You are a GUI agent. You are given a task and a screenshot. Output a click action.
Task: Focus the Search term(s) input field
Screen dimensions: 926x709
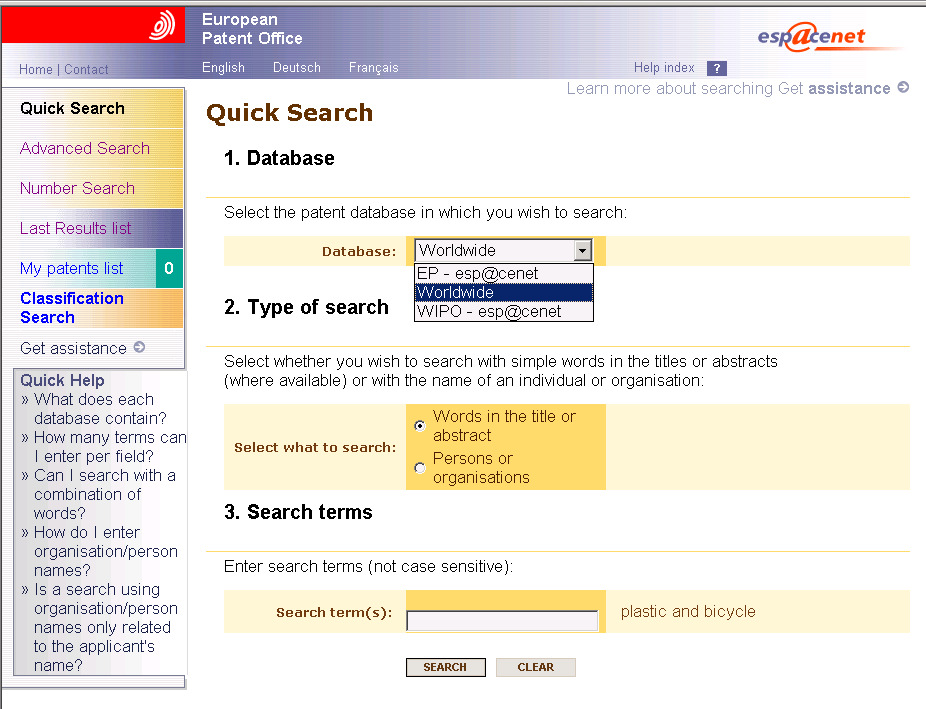click(502, 620)
